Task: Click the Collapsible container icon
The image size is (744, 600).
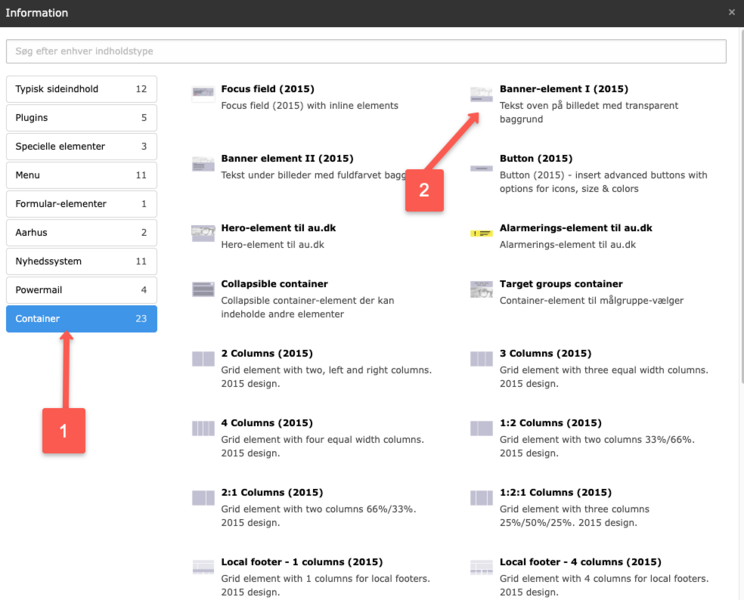Action: coord(203,289)
